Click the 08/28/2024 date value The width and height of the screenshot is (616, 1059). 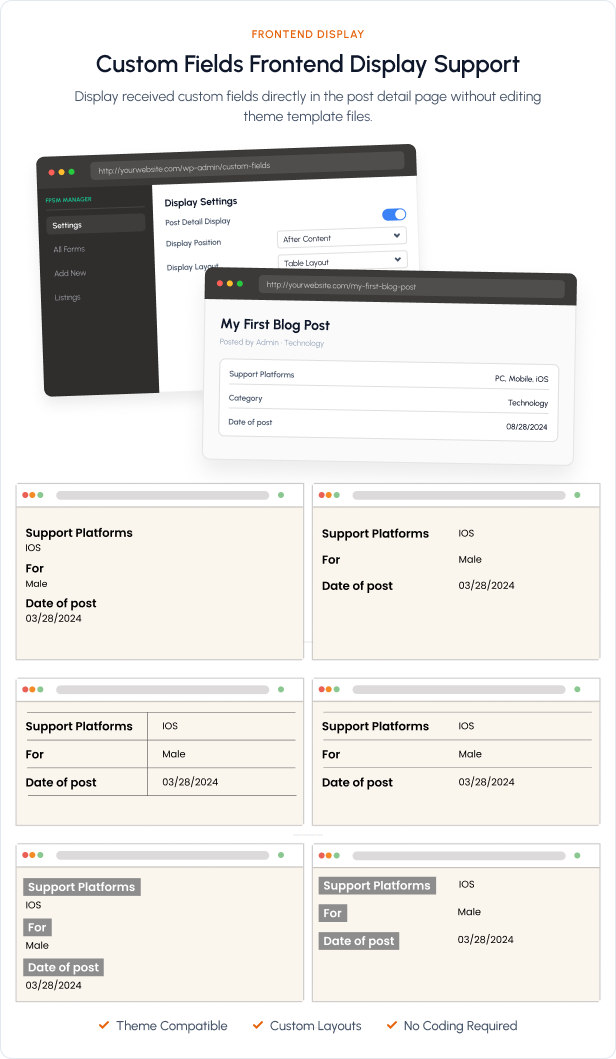[x=527, y=427]
